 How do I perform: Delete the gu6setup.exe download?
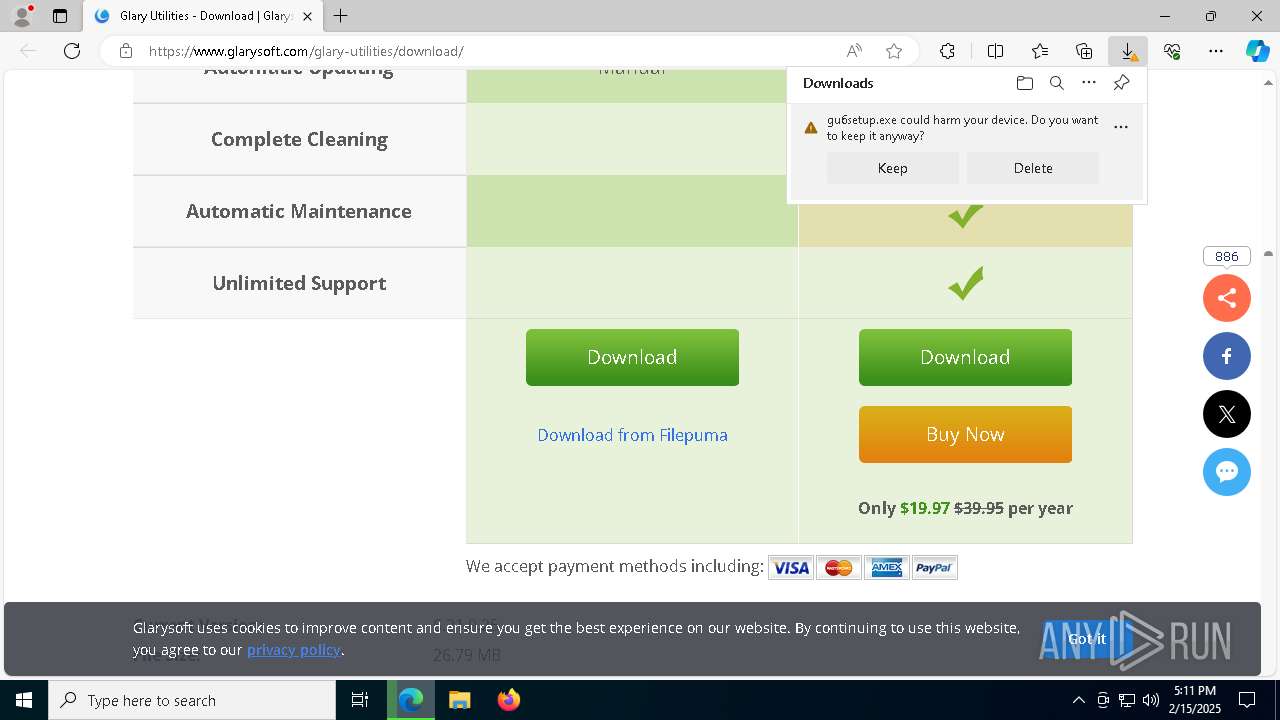point(1033,168)
